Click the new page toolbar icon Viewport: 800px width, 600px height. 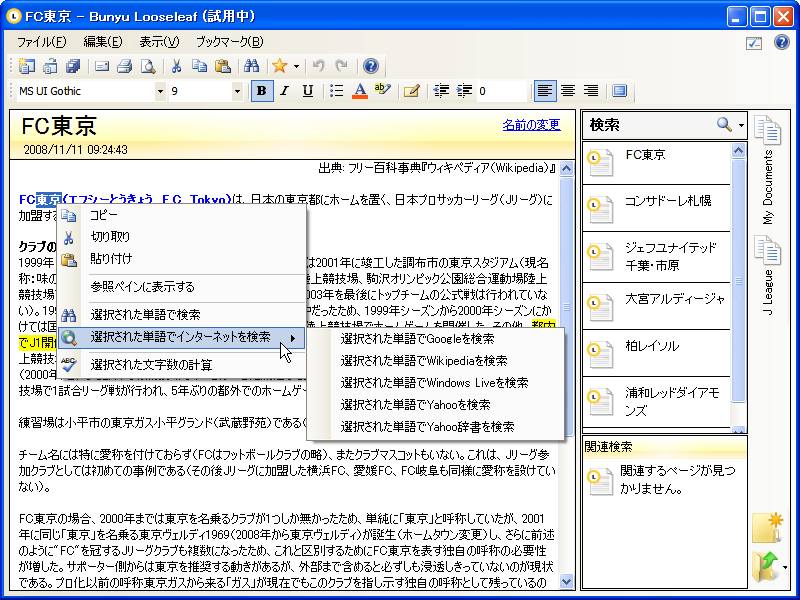[27, 66]
